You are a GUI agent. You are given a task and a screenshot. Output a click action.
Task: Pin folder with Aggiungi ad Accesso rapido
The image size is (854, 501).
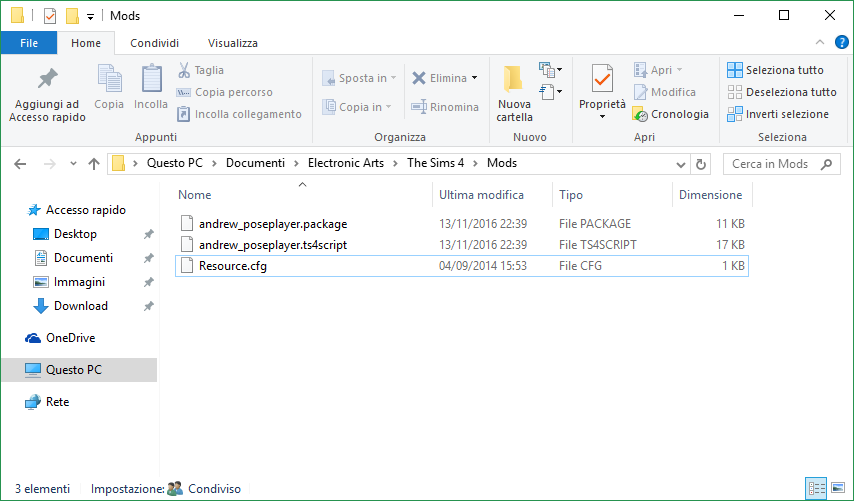point(47,94)
